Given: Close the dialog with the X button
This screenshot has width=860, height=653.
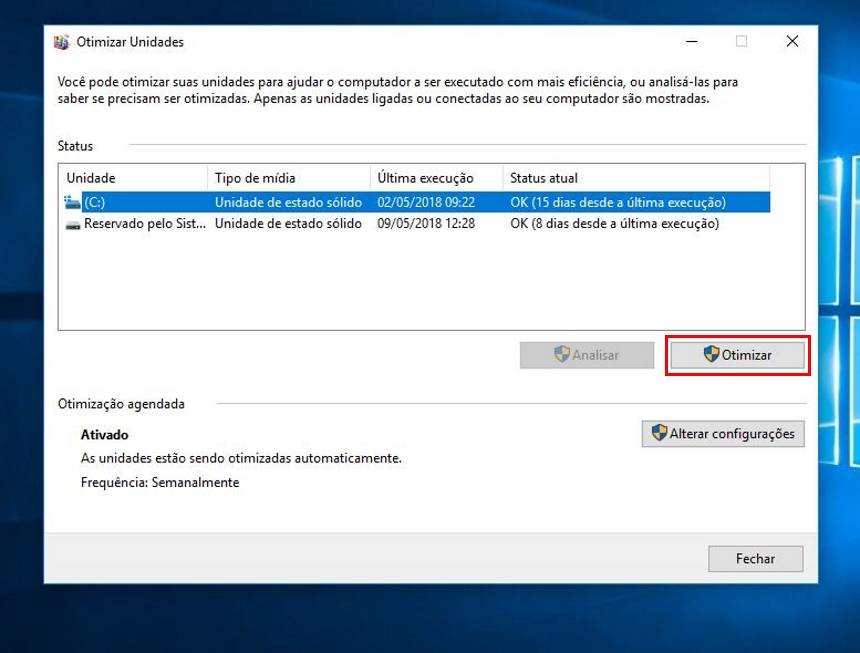Looking at the screenshot, I should tap(791, 42).
